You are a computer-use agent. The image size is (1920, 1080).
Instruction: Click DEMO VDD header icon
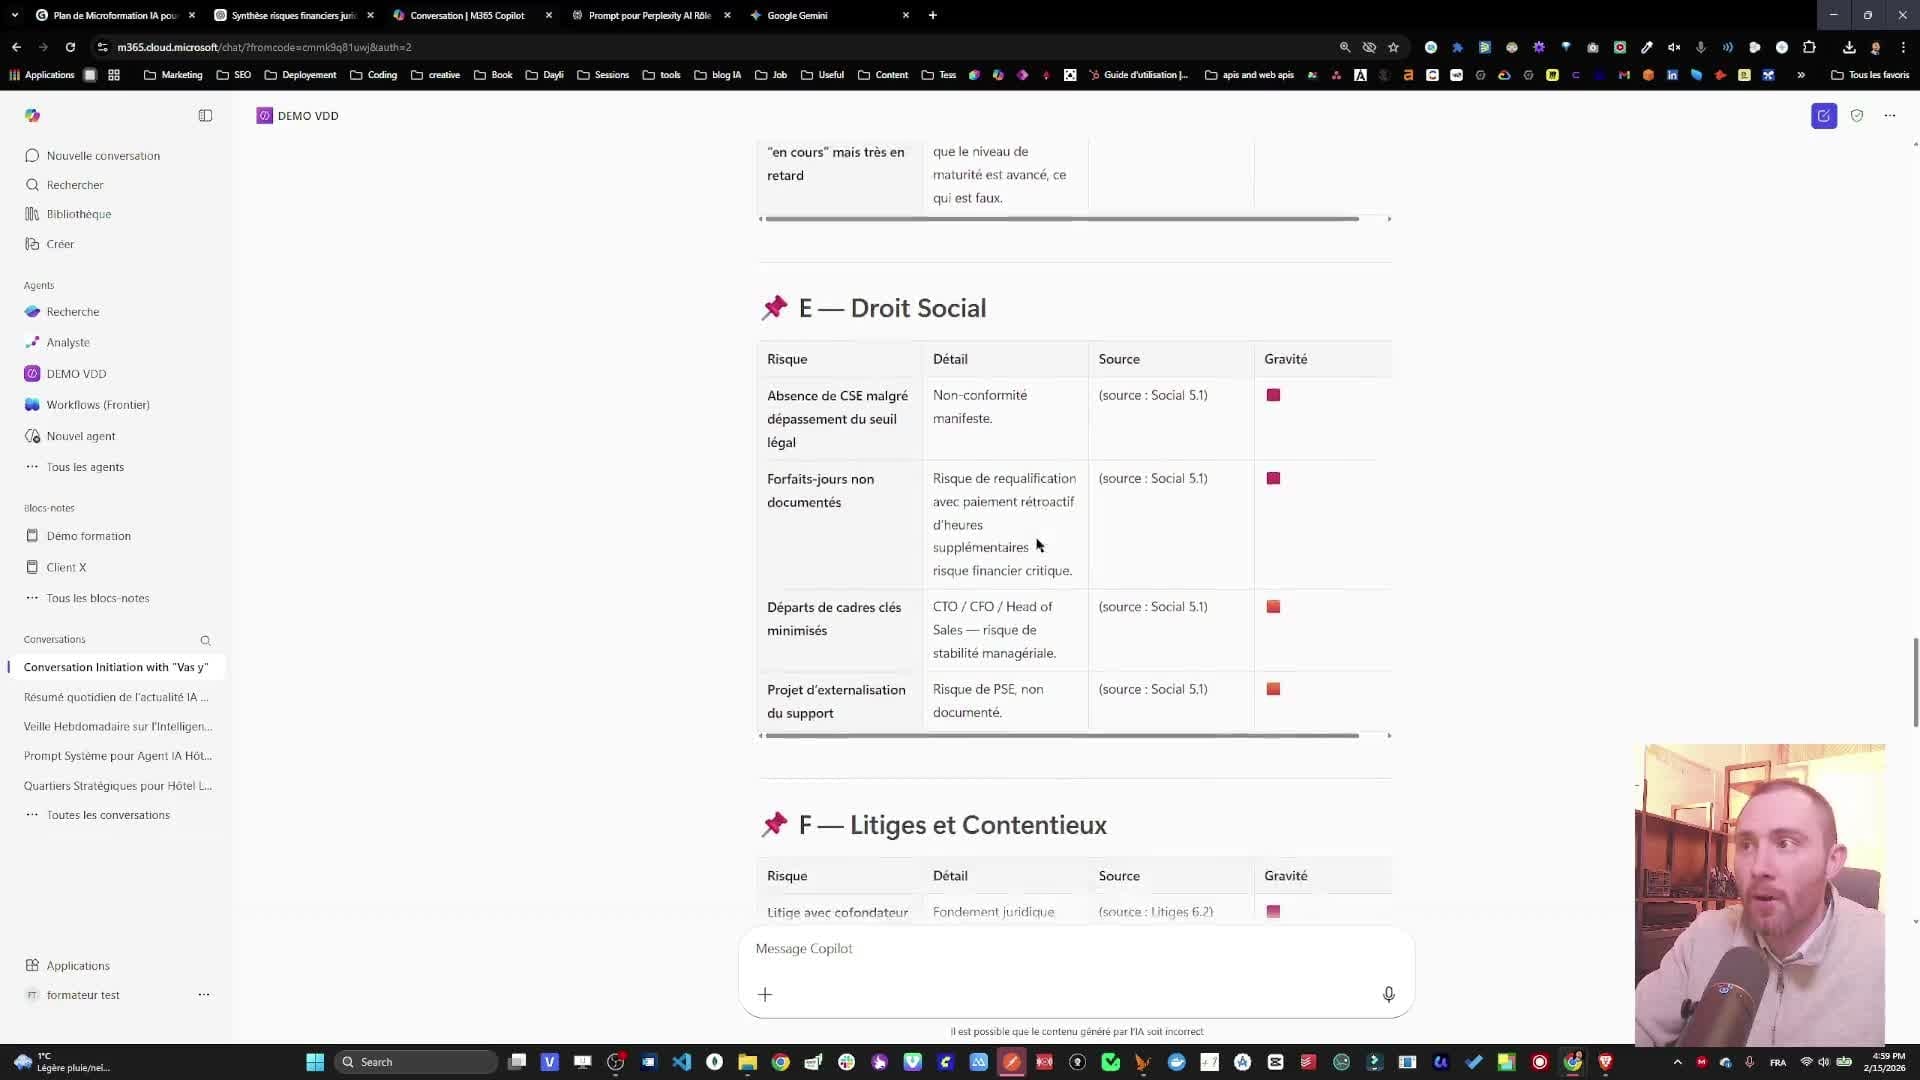tap(264, 116)
